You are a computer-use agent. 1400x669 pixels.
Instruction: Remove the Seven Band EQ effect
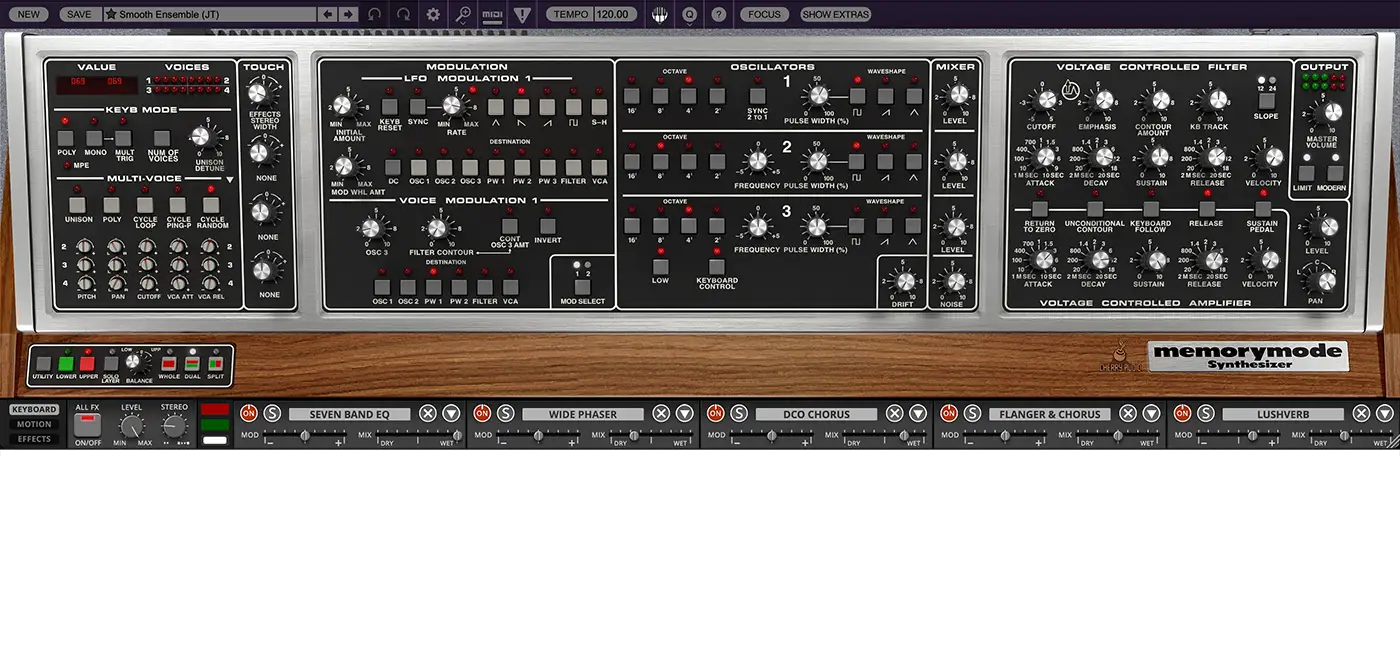427,413
